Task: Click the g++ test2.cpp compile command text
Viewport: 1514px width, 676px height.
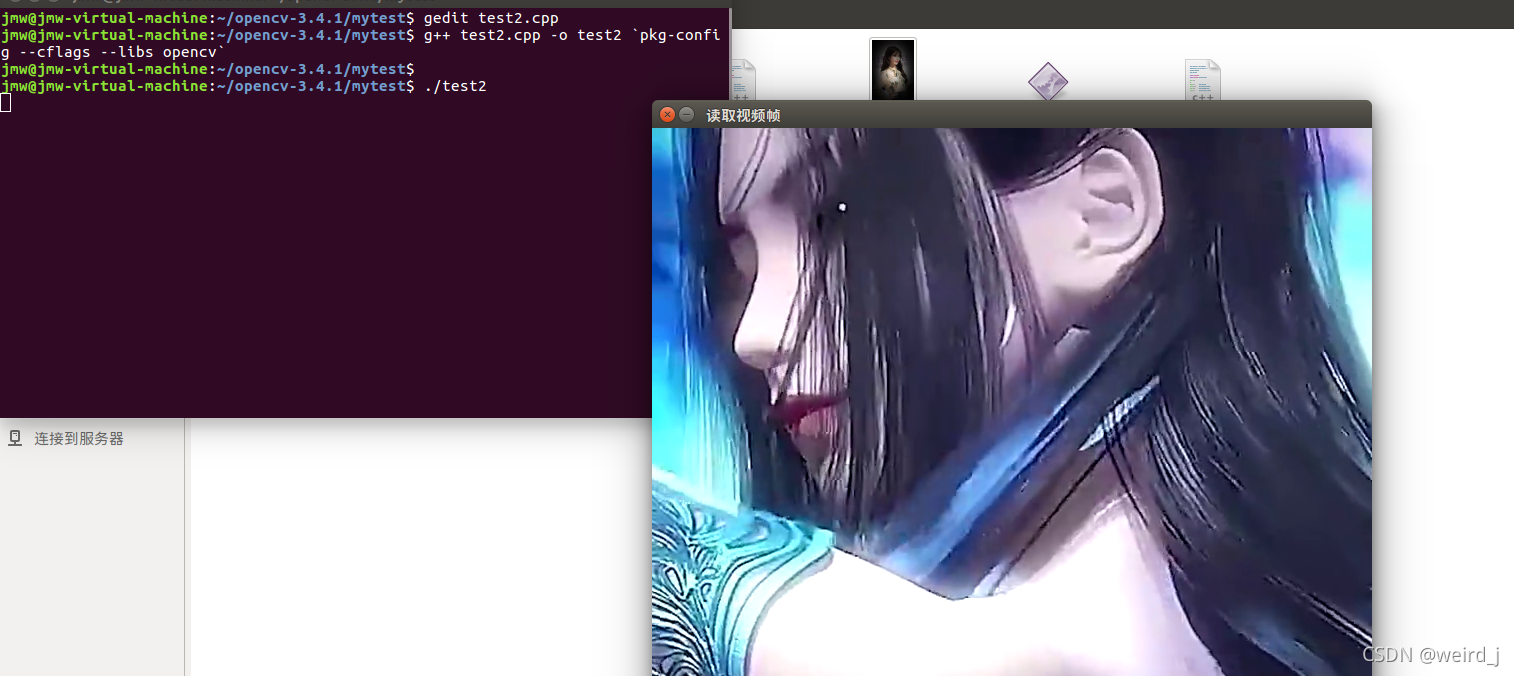Action: click(x=360, y=43)
